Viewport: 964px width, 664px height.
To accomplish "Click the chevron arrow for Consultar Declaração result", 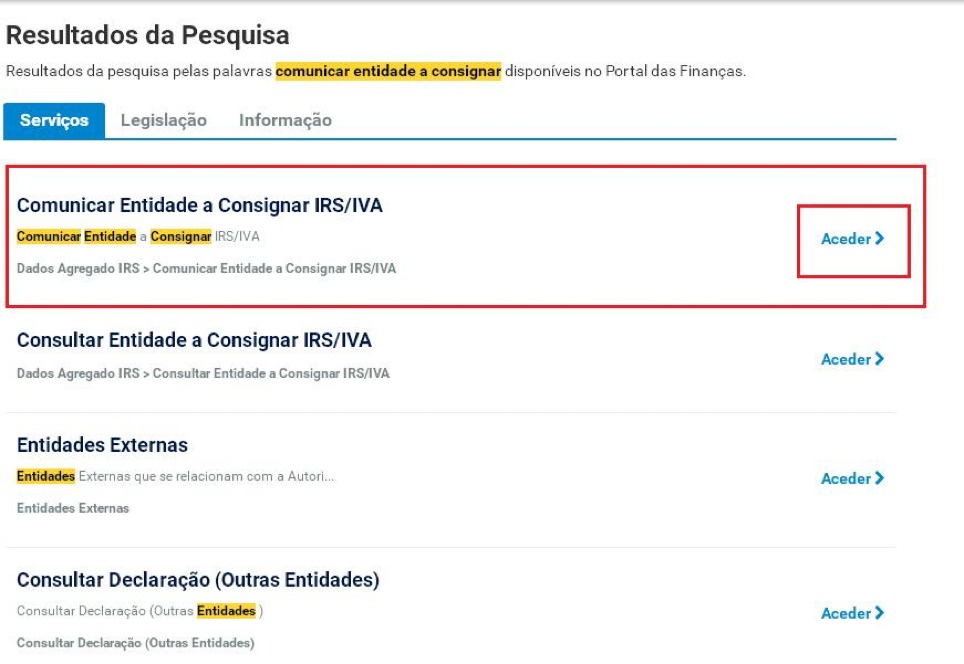I will 880,613.
